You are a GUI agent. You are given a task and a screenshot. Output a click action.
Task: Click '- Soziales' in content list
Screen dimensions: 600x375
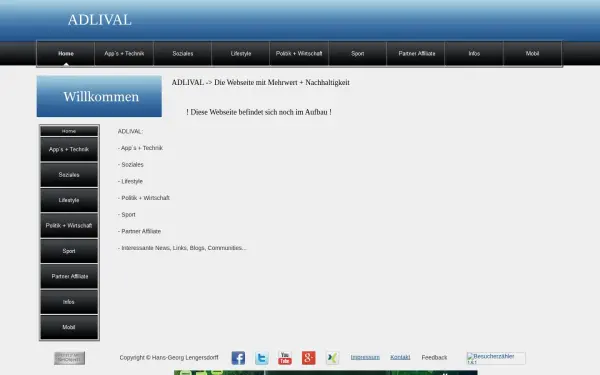(x=131, y=165)
